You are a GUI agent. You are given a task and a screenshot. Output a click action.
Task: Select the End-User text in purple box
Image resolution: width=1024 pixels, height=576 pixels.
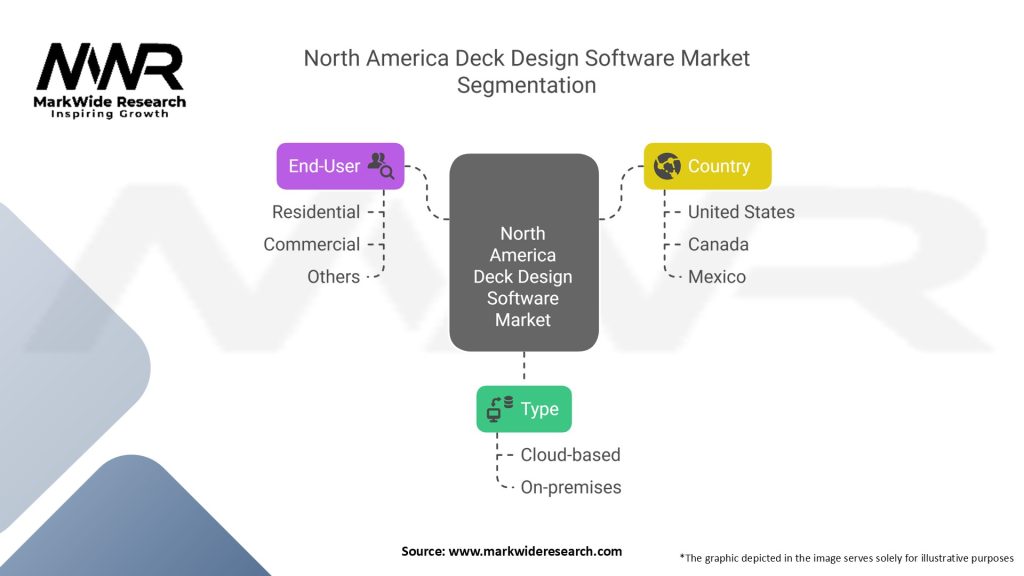tap(324, 166)
